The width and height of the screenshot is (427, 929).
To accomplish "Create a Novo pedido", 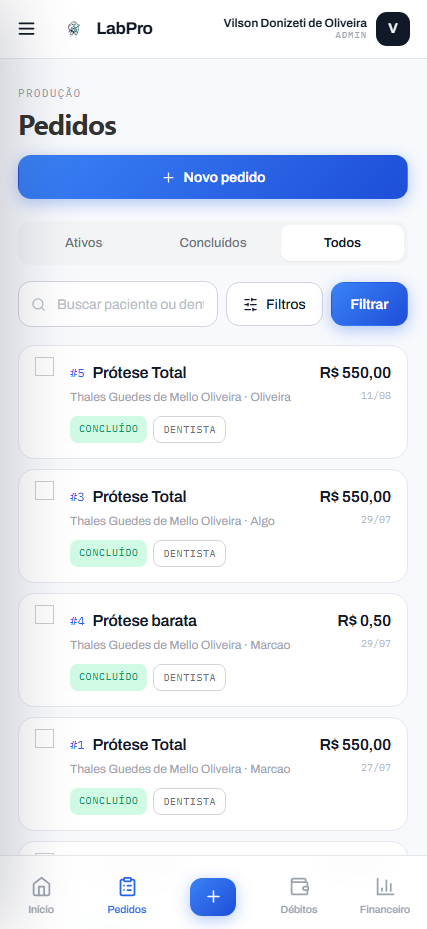I will tap(213, 177).
